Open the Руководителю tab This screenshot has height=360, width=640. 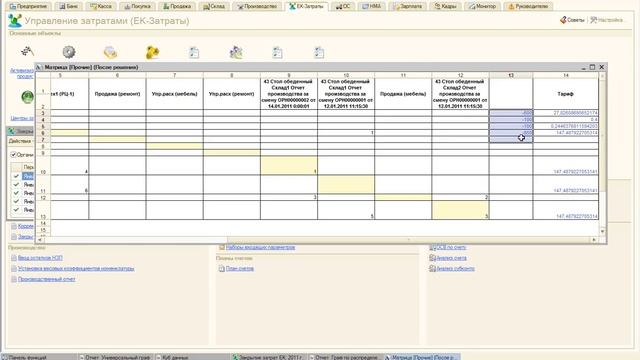(528, 6)
